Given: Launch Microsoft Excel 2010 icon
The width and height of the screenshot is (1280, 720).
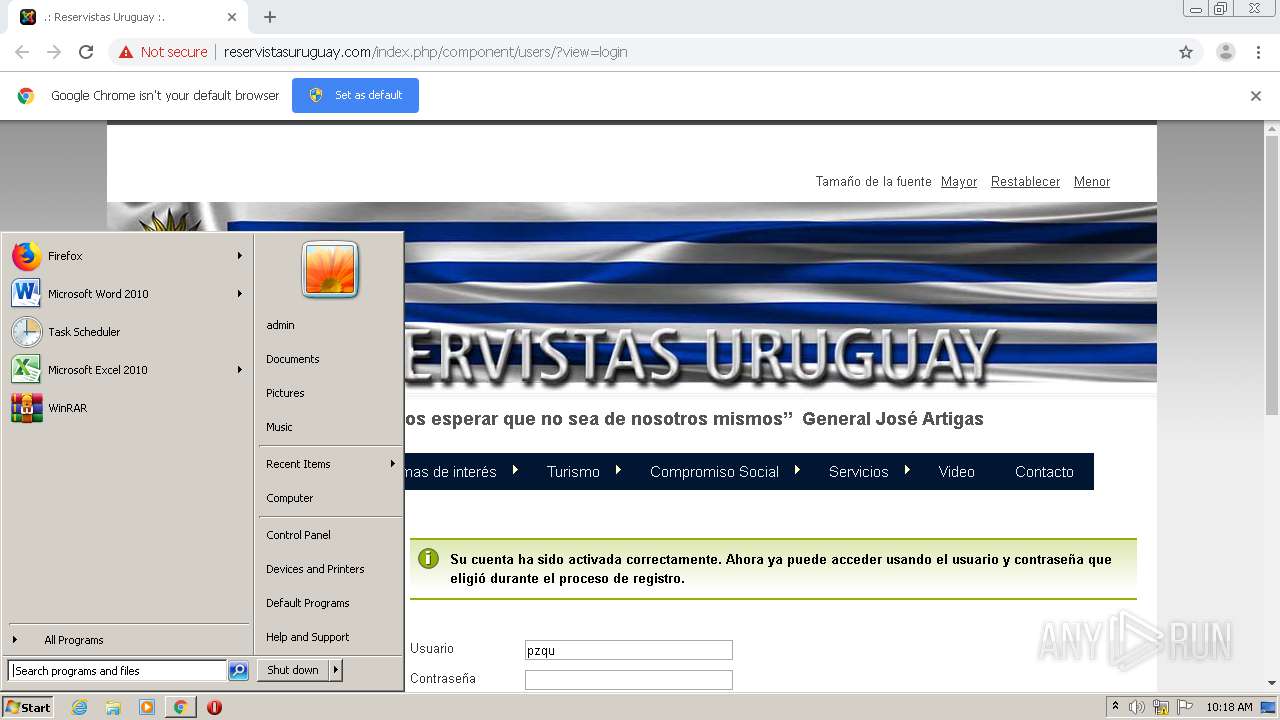Looking at the screenshot, I should point(26,370).
